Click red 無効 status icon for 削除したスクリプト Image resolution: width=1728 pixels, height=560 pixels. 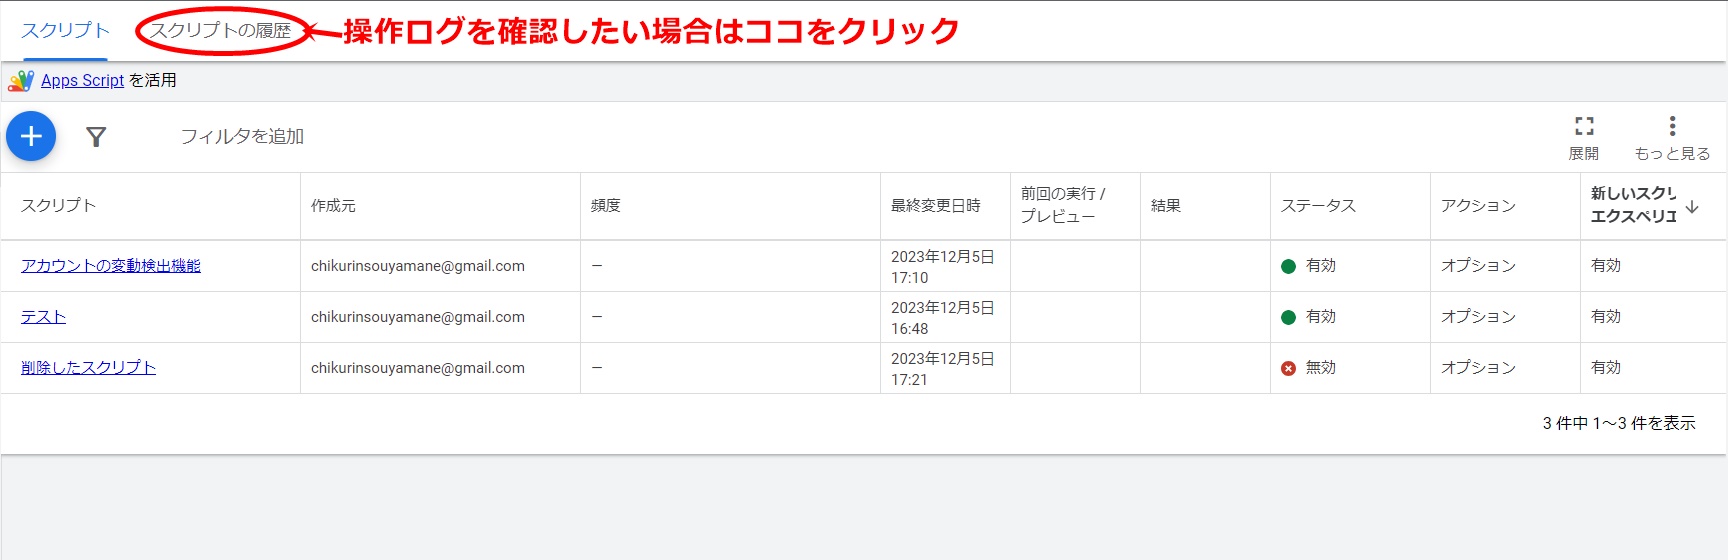tap(1288, 368)
